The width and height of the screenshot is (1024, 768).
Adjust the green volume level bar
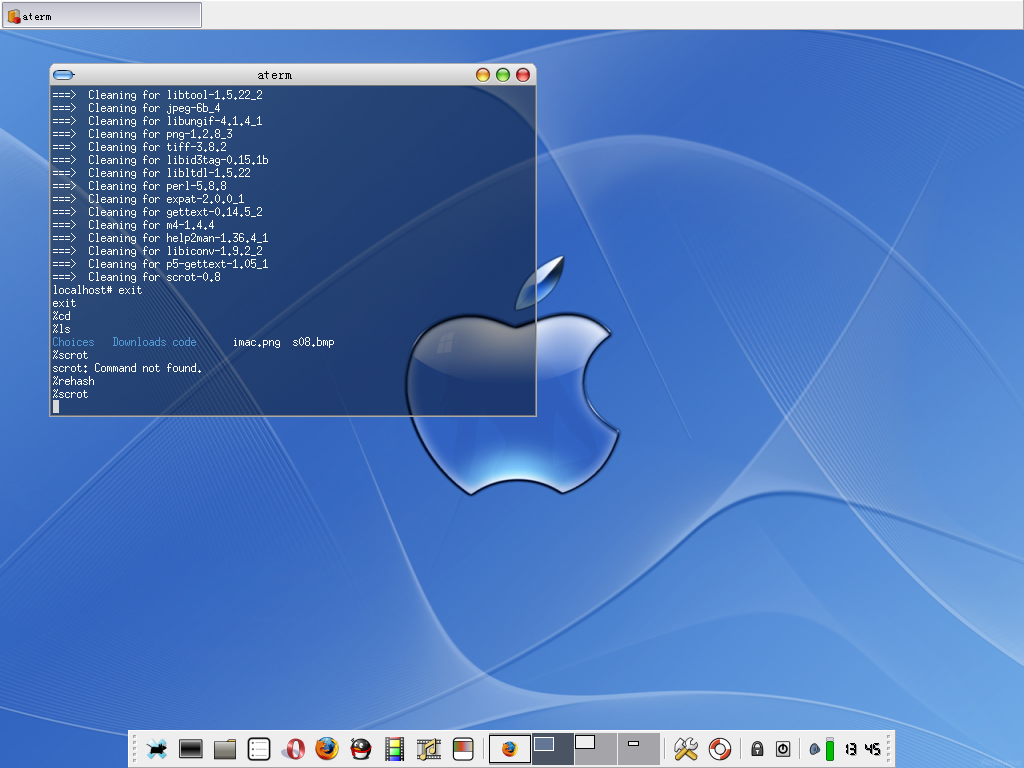829,748
